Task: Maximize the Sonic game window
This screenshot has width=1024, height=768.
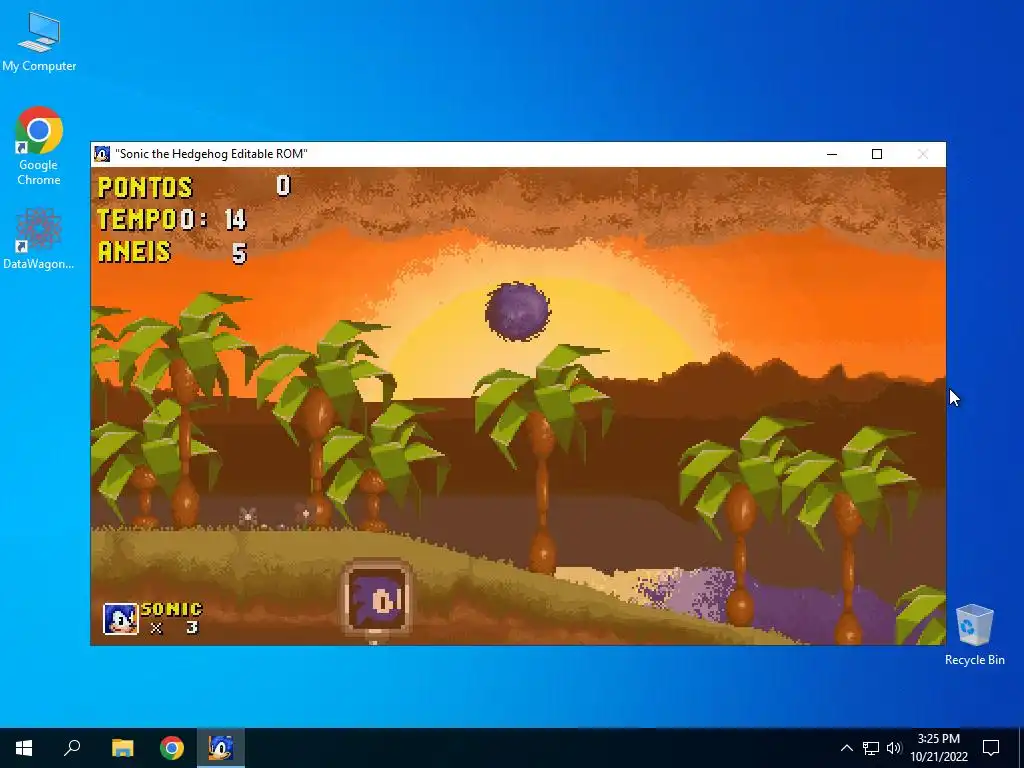Action: tap(877, 154)
